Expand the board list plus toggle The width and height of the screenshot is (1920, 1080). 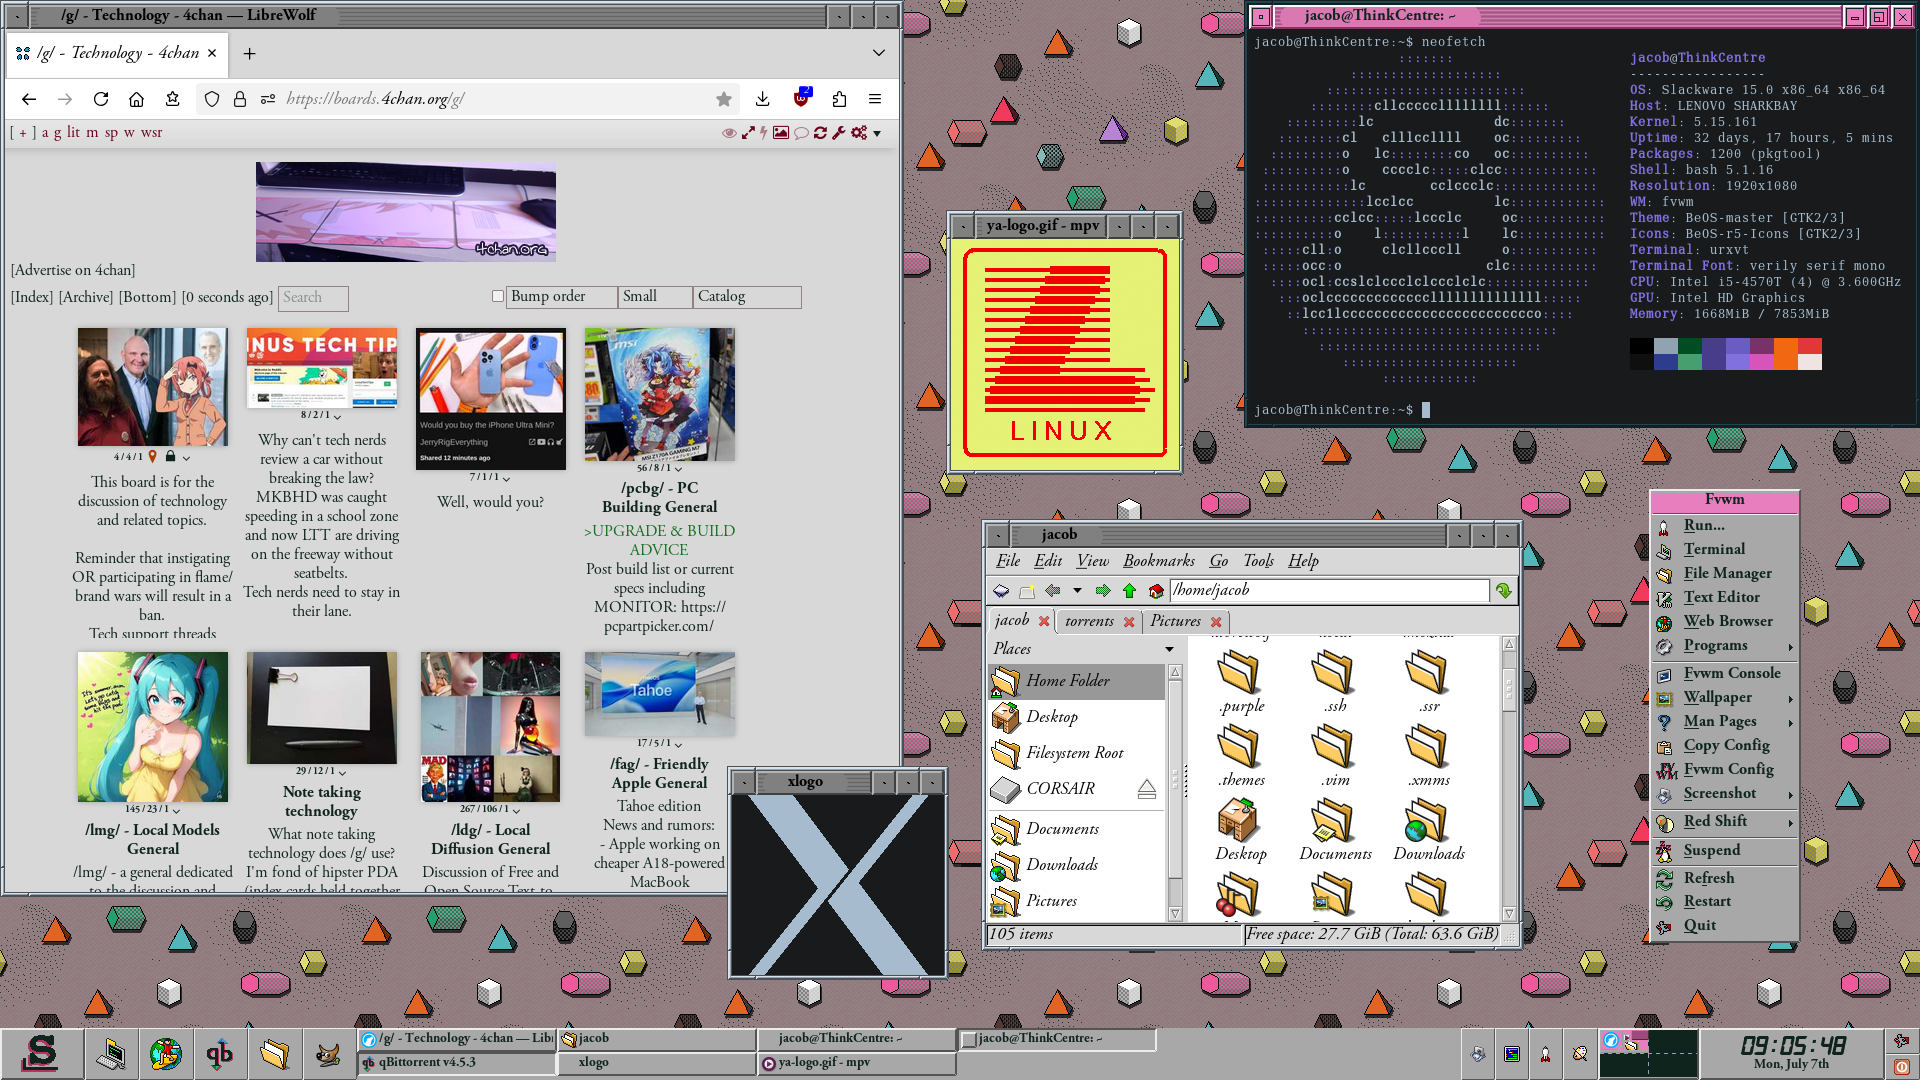[x=23, y=133]
